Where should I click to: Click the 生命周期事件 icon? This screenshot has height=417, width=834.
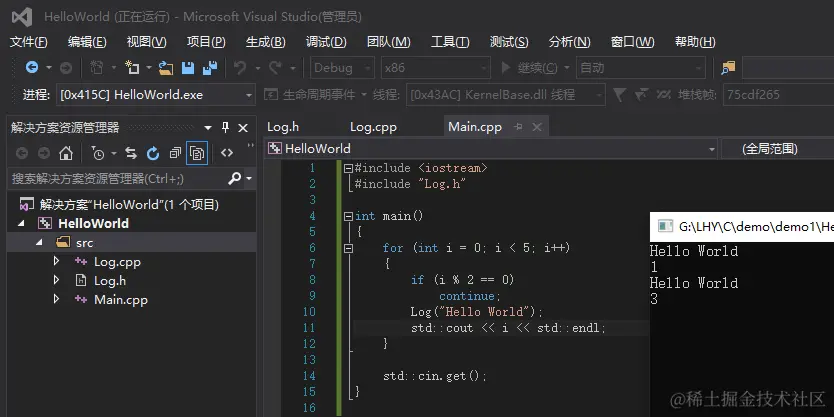(x=271, y=95)
